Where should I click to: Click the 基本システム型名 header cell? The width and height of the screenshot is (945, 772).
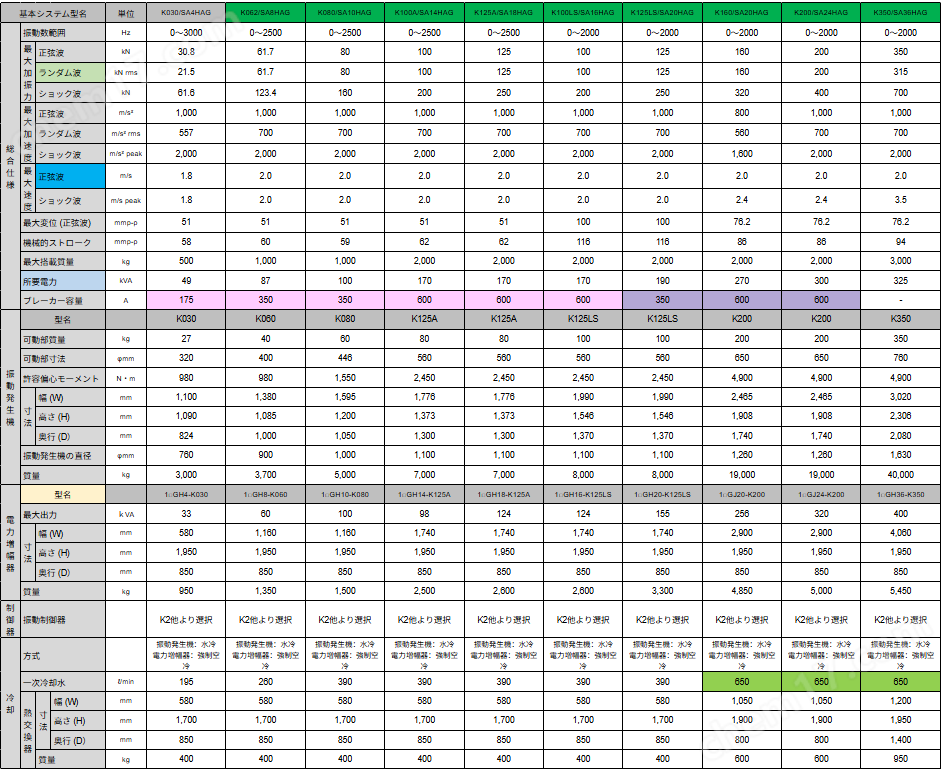click(x=54, y=13)
